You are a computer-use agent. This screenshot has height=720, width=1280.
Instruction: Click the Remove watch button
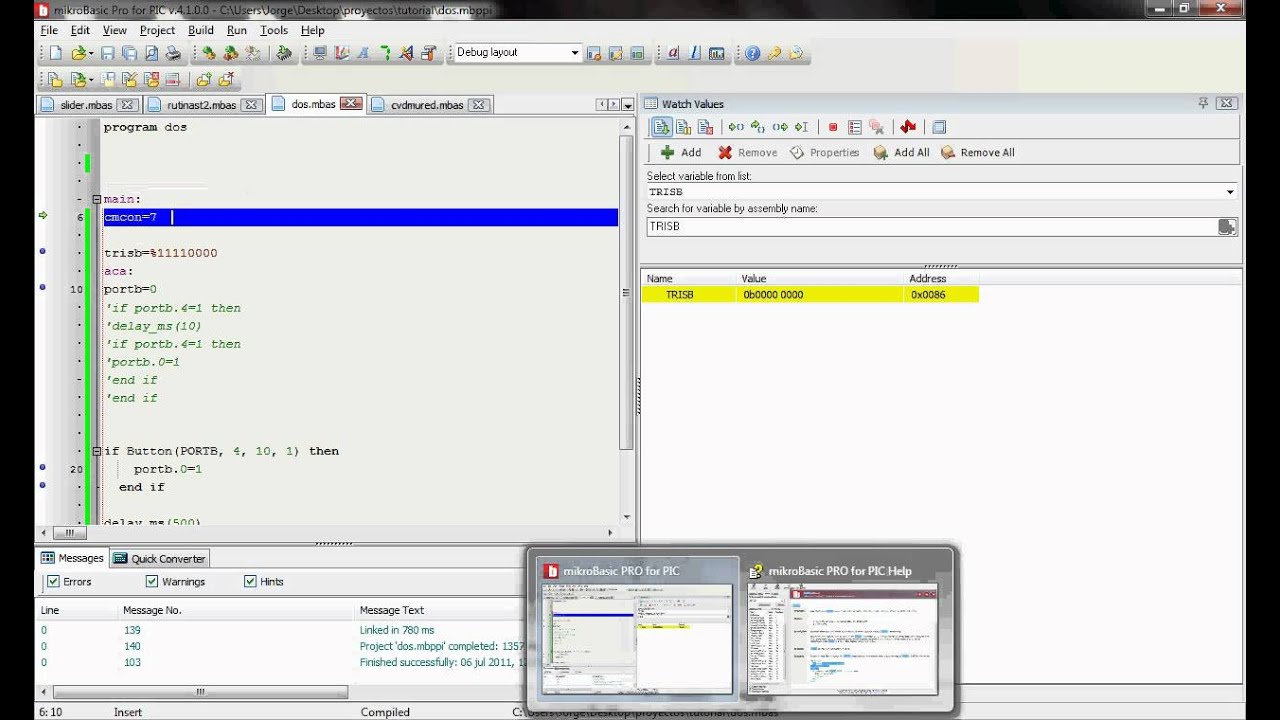(x=747, y=152)
